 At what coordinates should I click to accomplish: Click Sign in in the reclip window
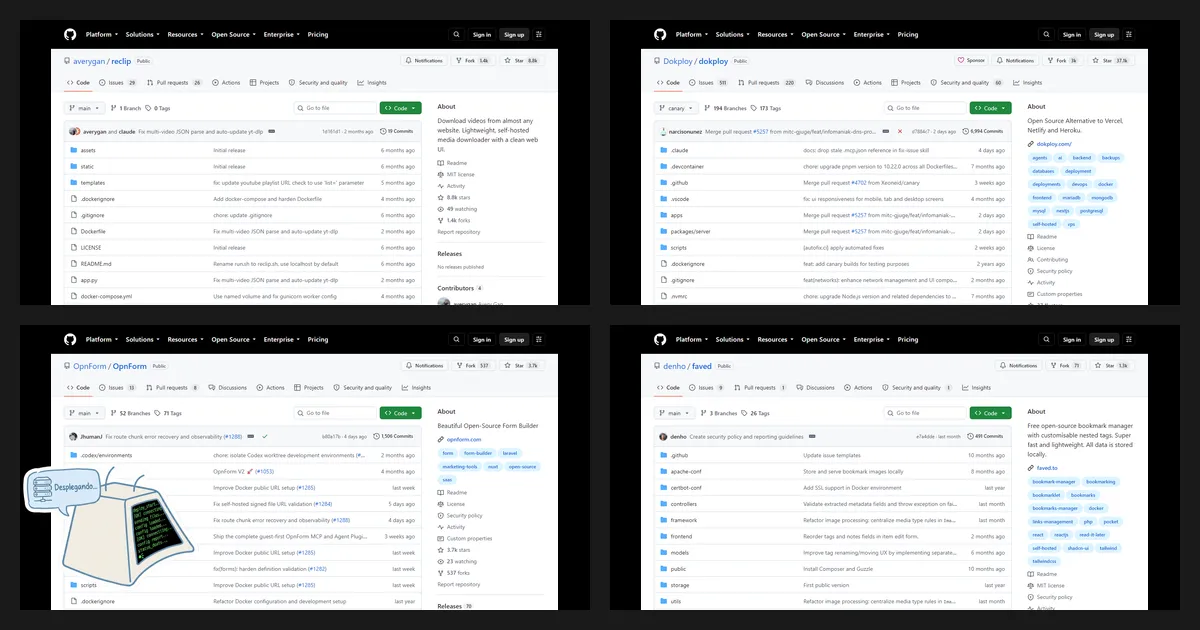pyautogui.click(x=482, y=34)
